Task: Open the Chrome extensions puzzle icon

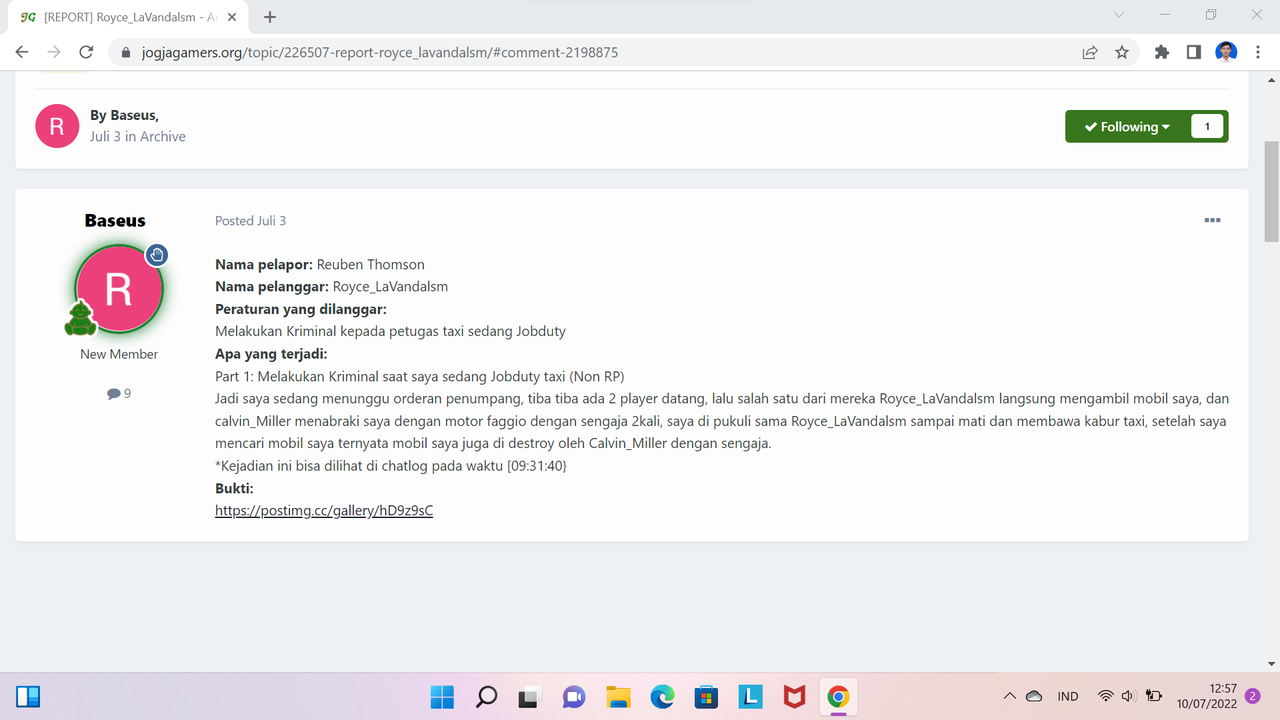Action: click(1162, 52)
